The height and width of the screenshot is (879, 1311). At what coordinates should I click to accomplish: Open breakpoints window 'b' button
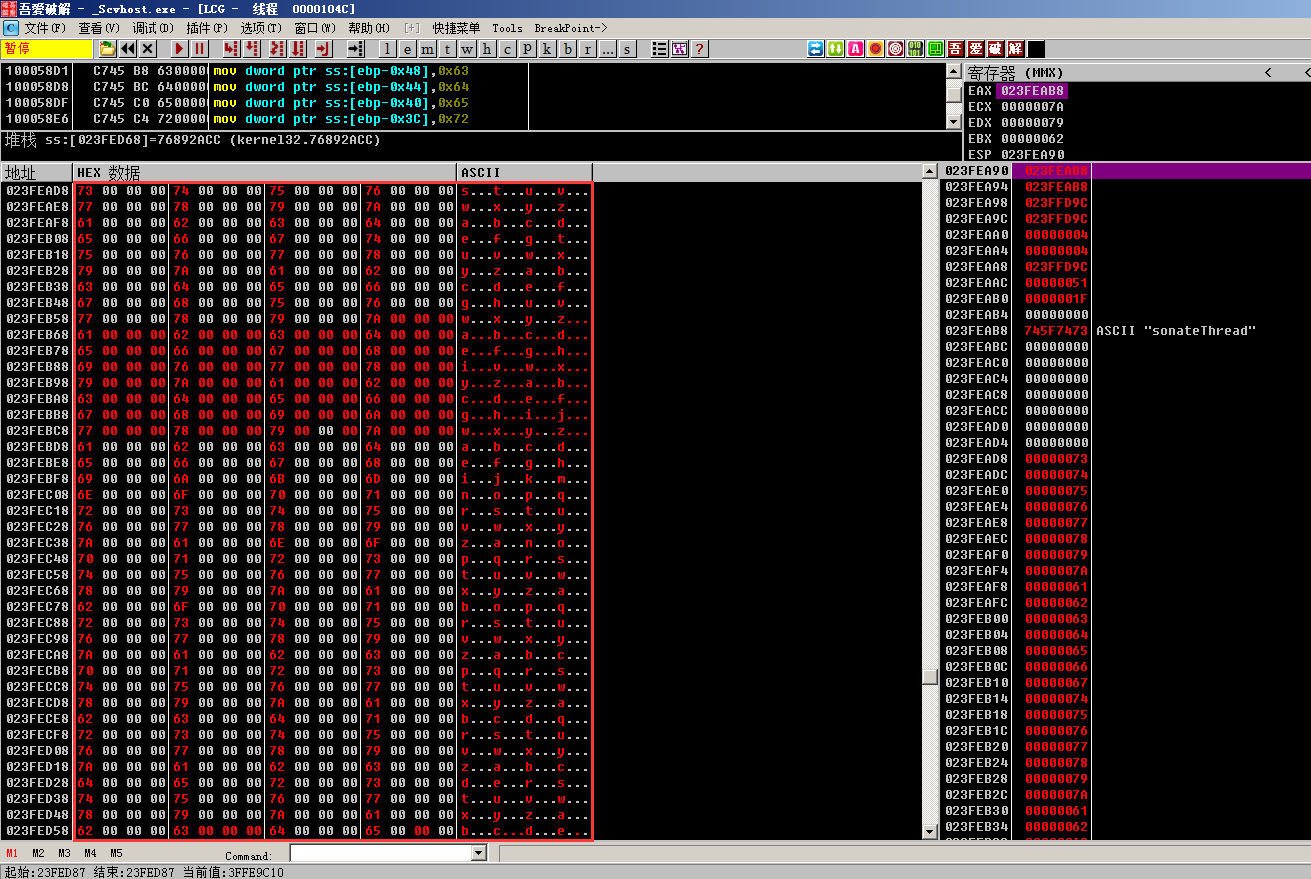coord(567,49)
